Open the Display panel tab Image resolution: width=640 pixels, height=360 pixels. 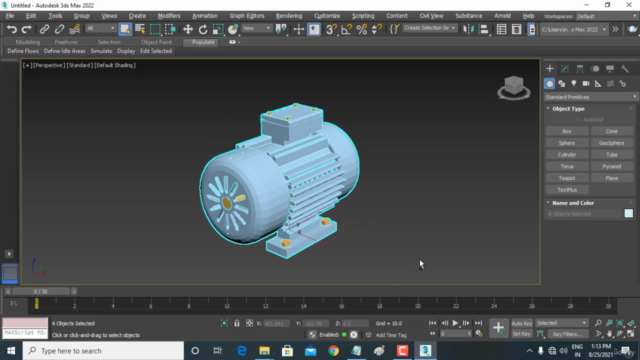[610, 69]
